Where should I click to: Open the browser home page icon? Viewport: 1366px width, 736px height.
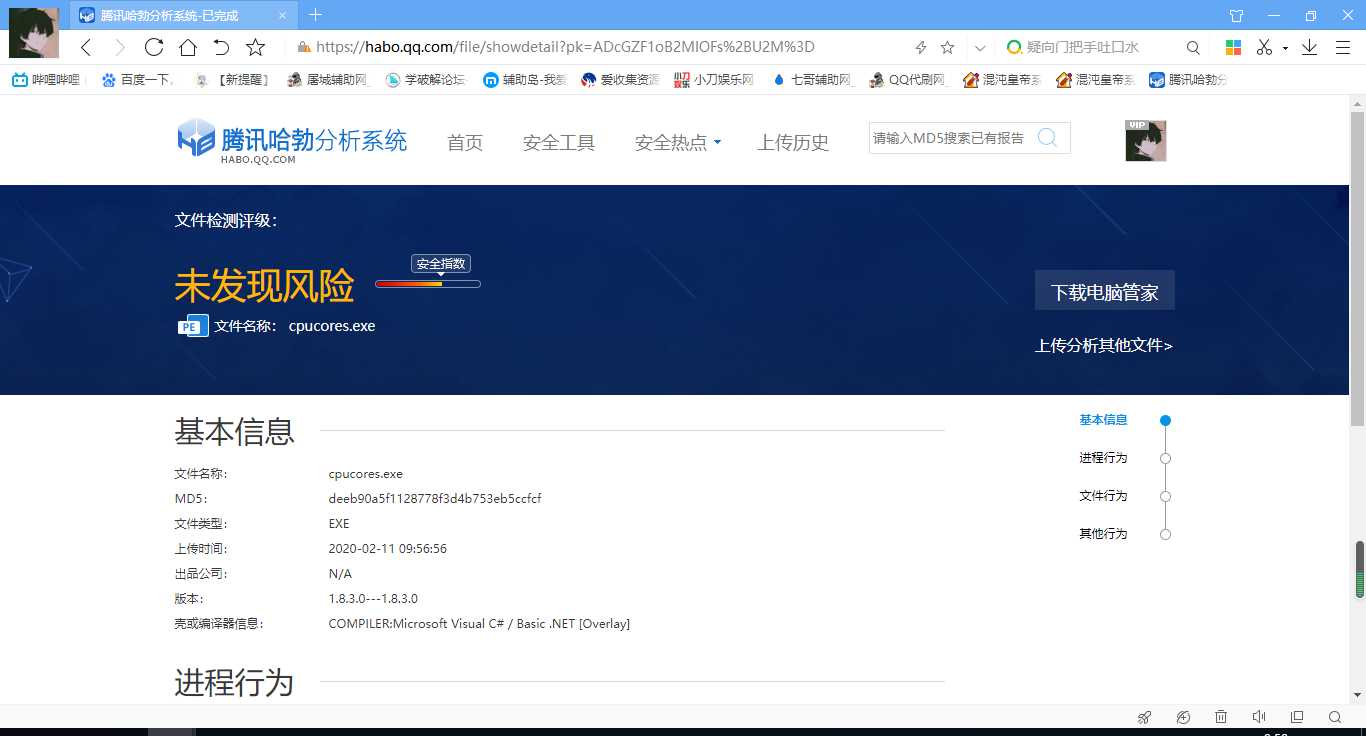pyautogui.click(x=187, y=47)
